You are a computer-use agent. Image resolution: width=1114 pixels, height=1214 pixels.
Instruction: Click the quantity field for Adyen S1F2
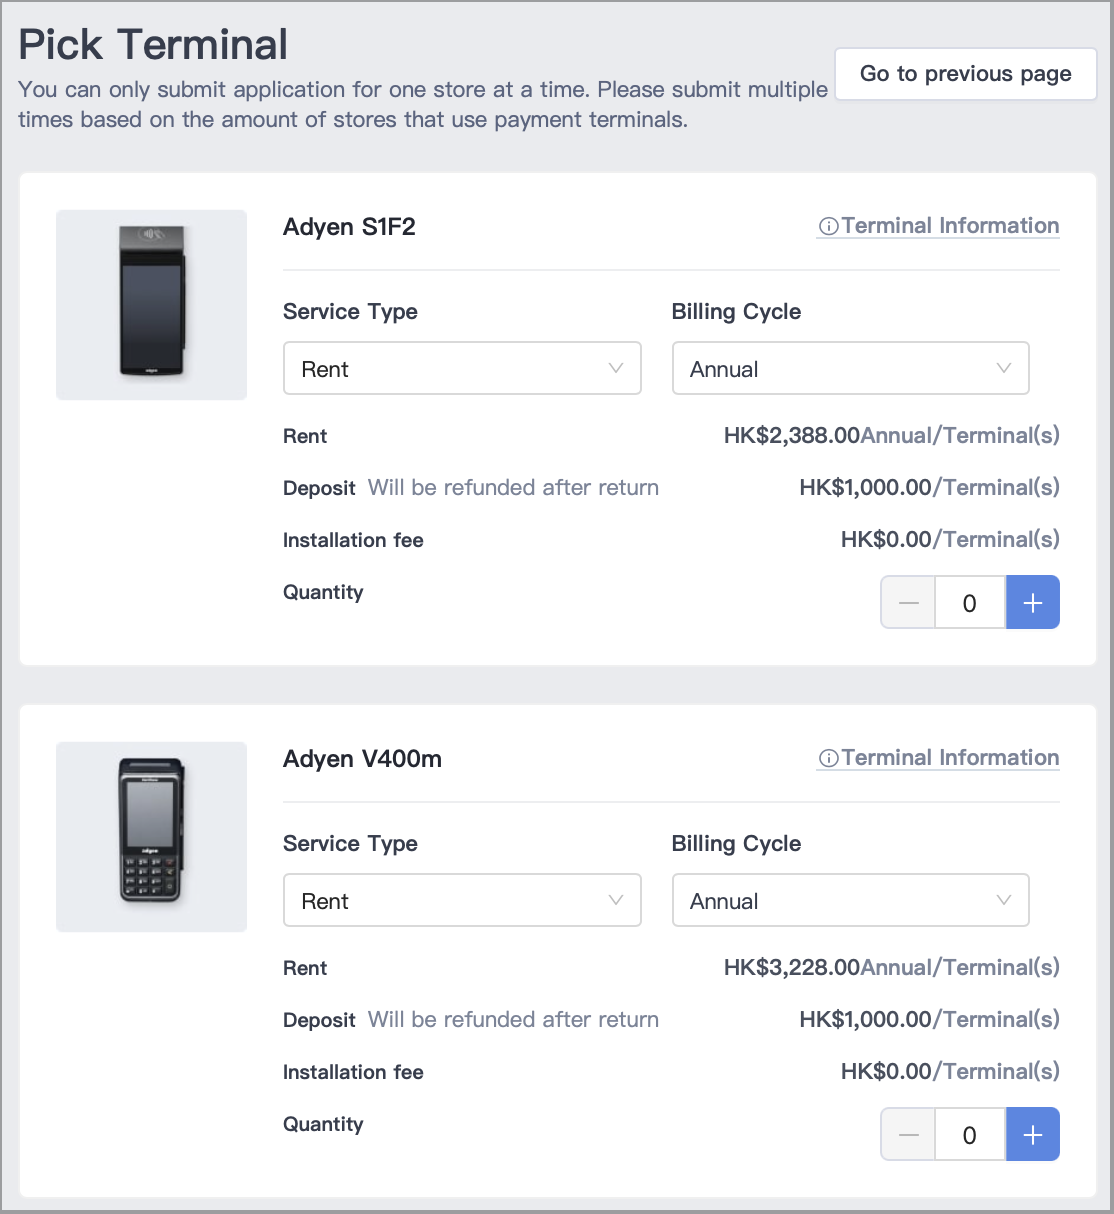tap(969, 602)
